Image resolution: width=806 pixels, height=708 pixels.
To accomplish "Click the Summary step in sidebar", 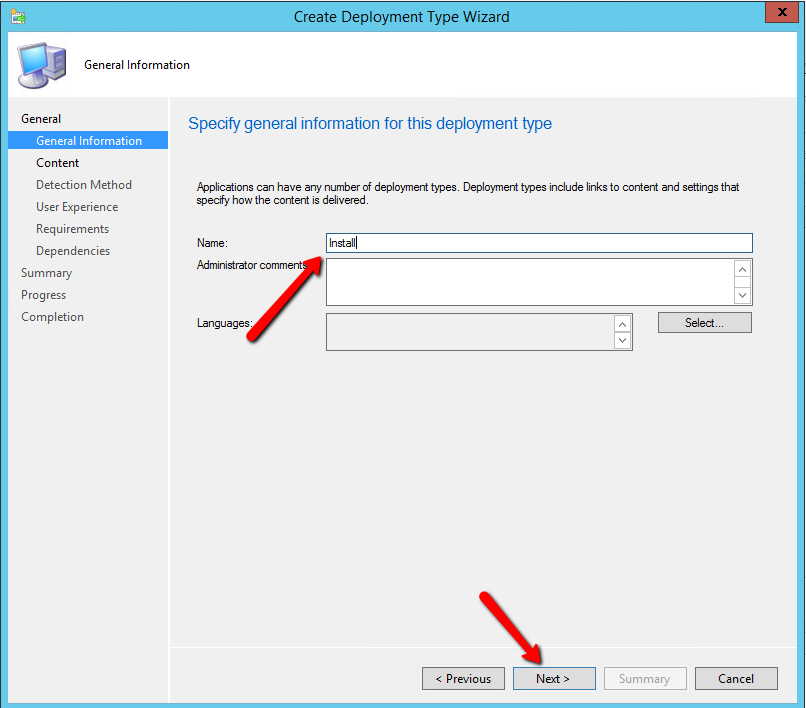I will 47,273.
